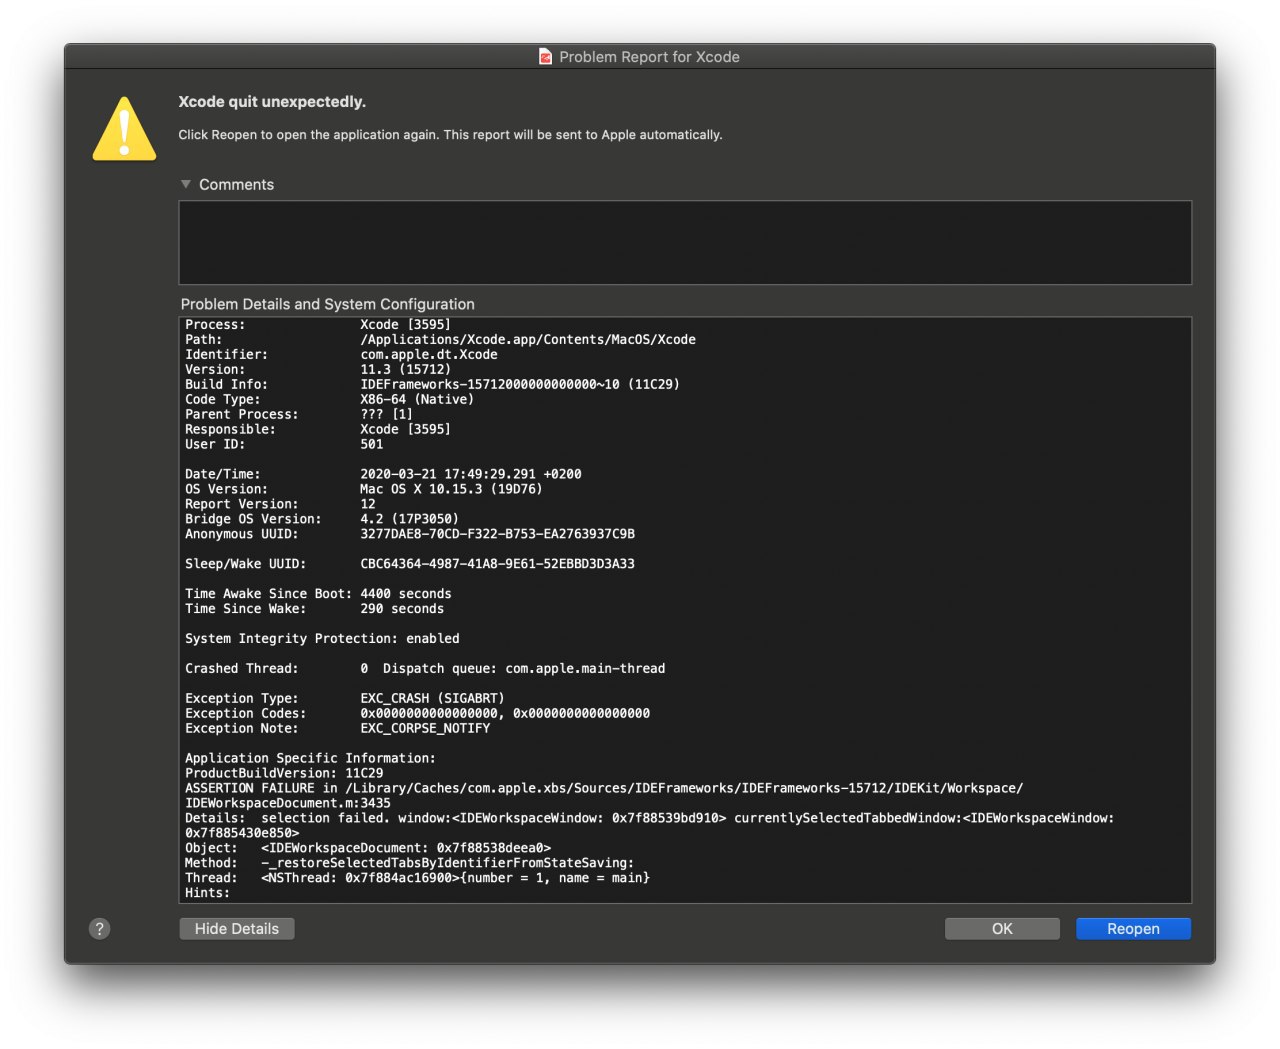Click the ASSERTION FAILURE line

[x=604, y=790]
